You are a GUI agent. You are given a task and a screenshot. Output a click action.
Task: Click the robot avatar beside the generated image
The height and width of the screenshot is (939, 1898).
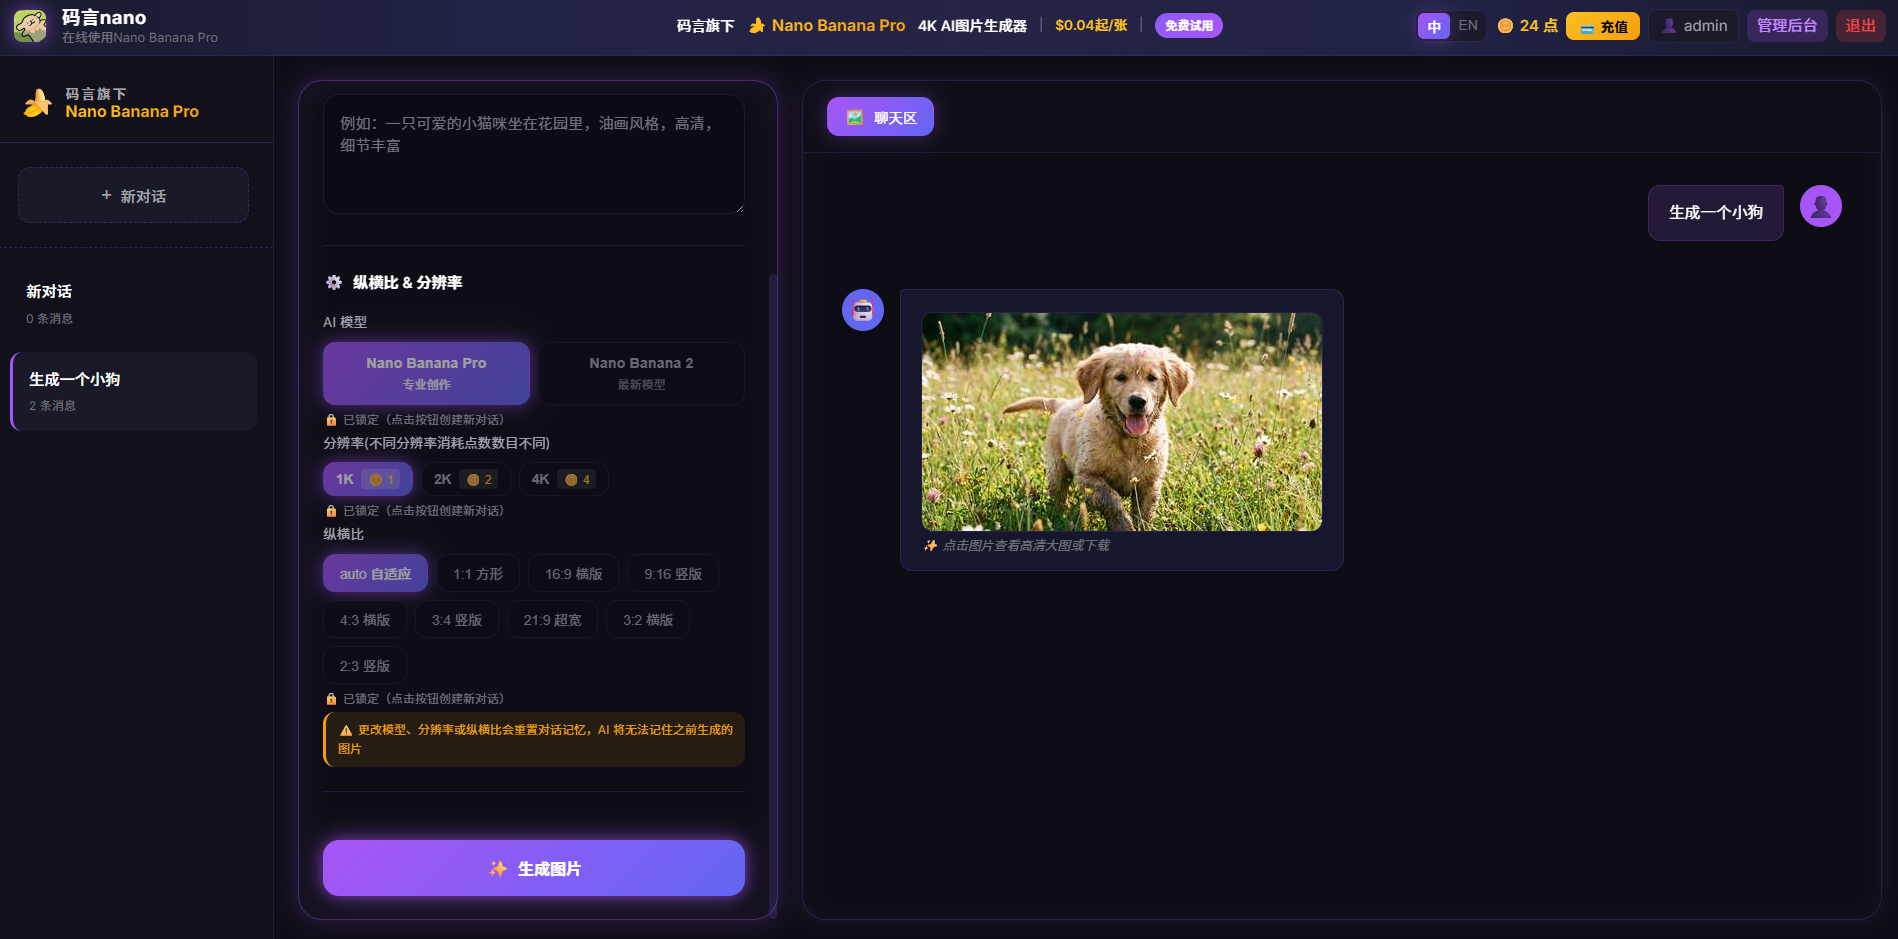tap(861, 310)
